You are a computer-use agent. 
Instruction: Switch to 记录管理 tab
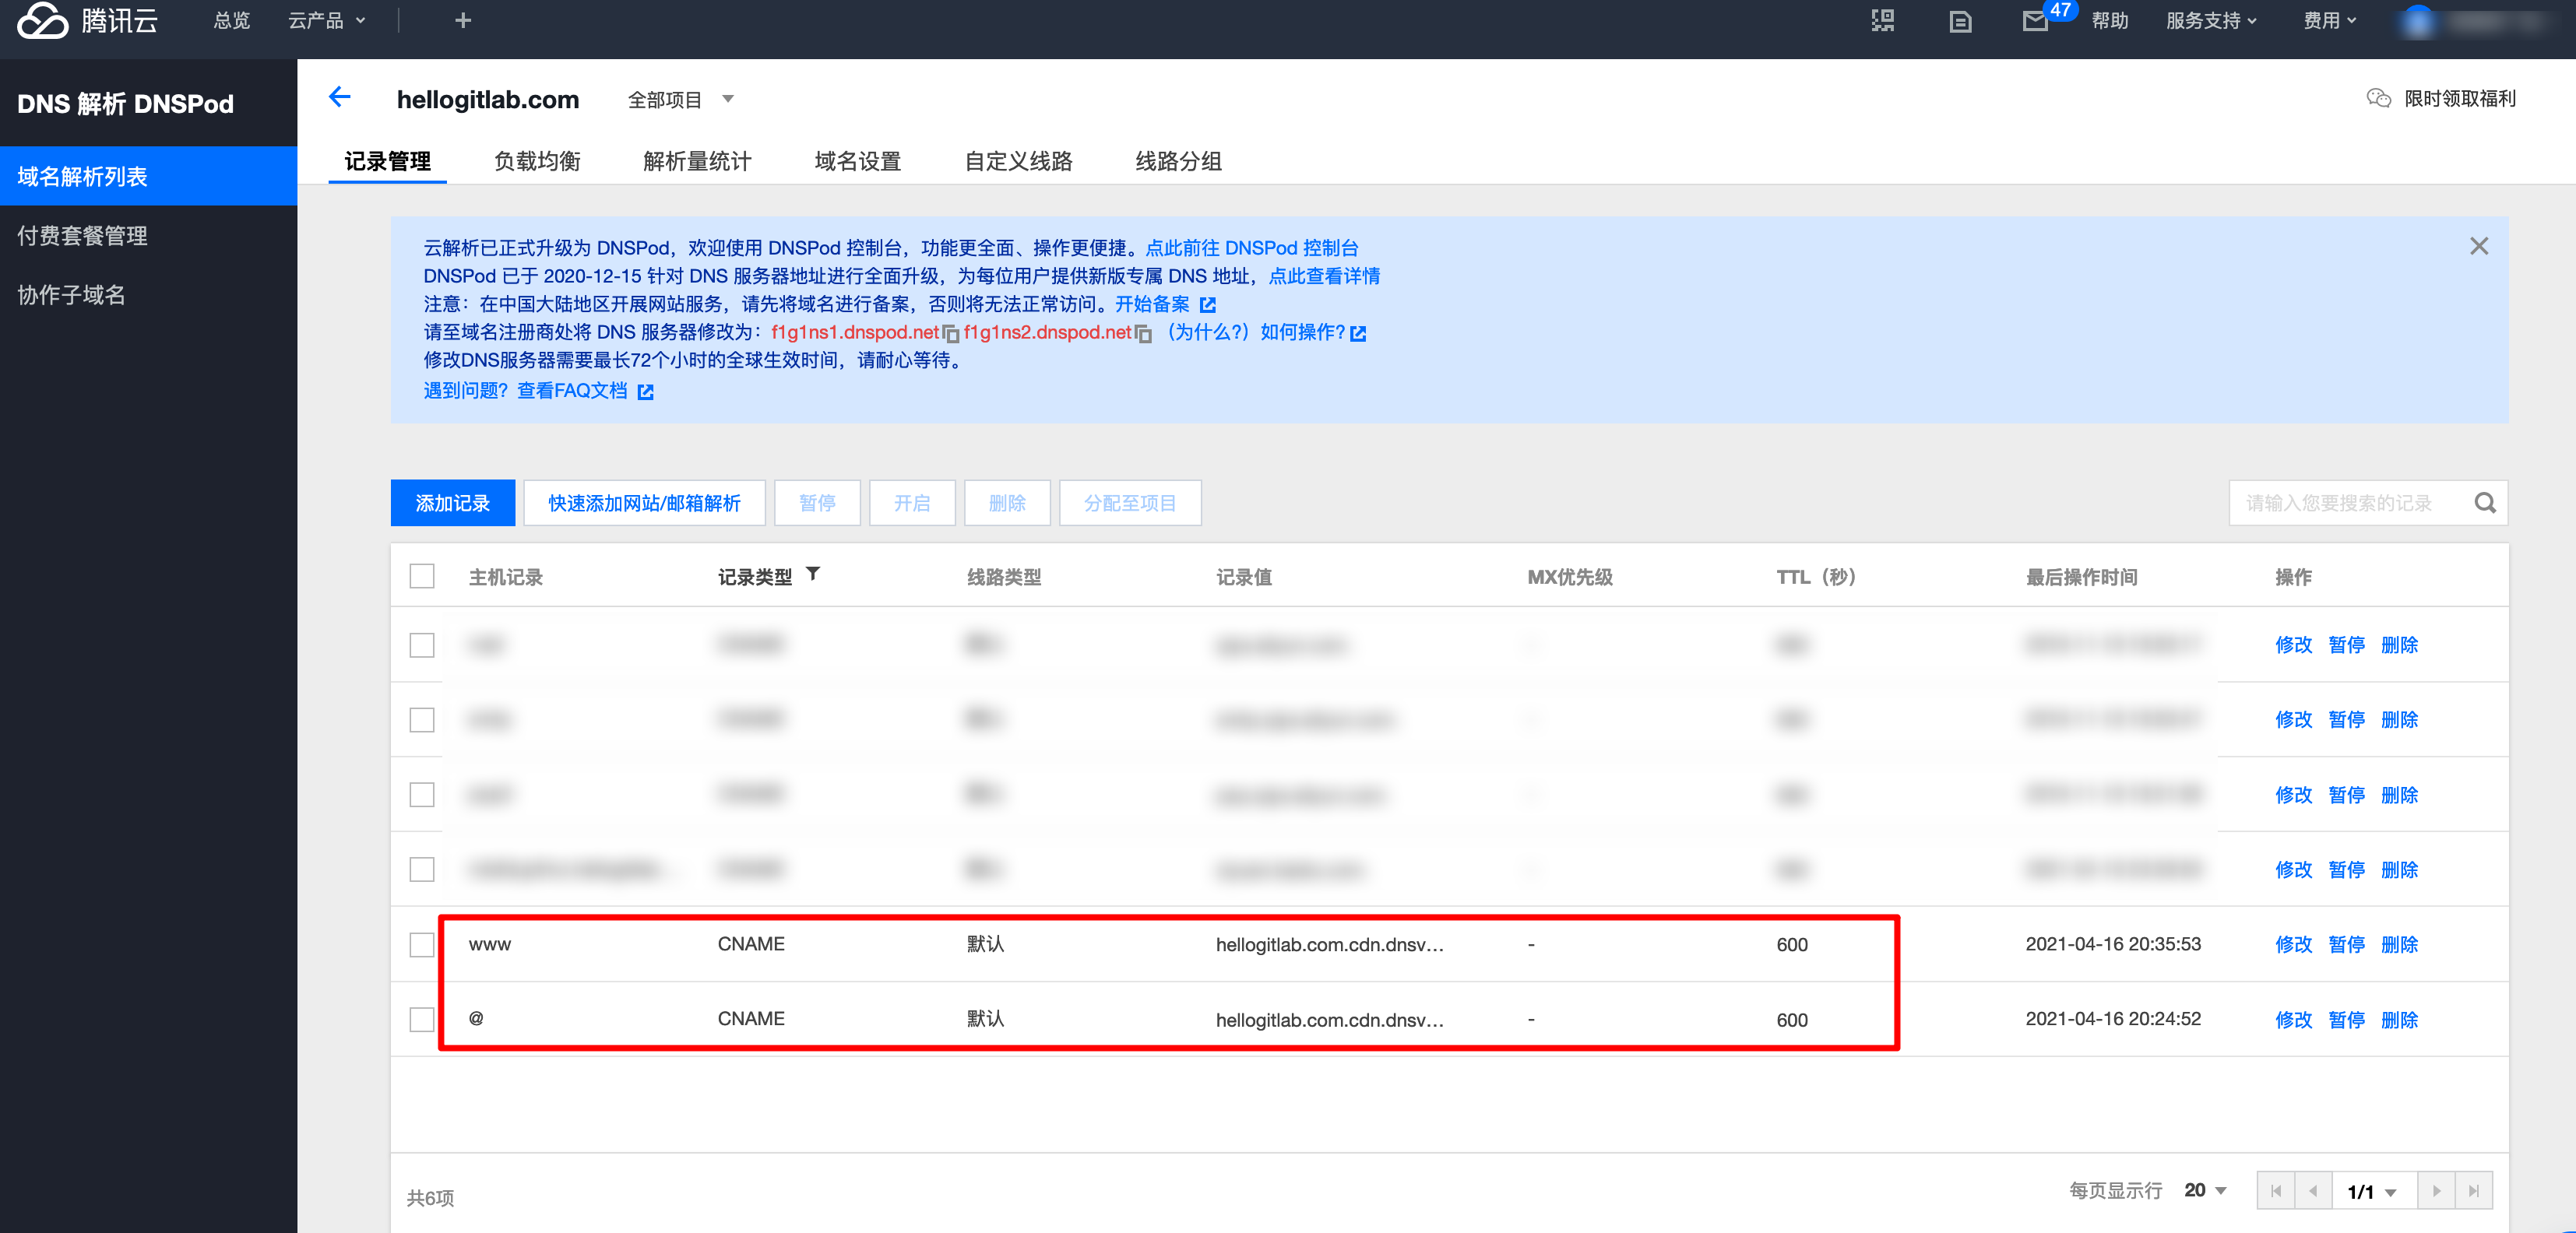point(388,161)
